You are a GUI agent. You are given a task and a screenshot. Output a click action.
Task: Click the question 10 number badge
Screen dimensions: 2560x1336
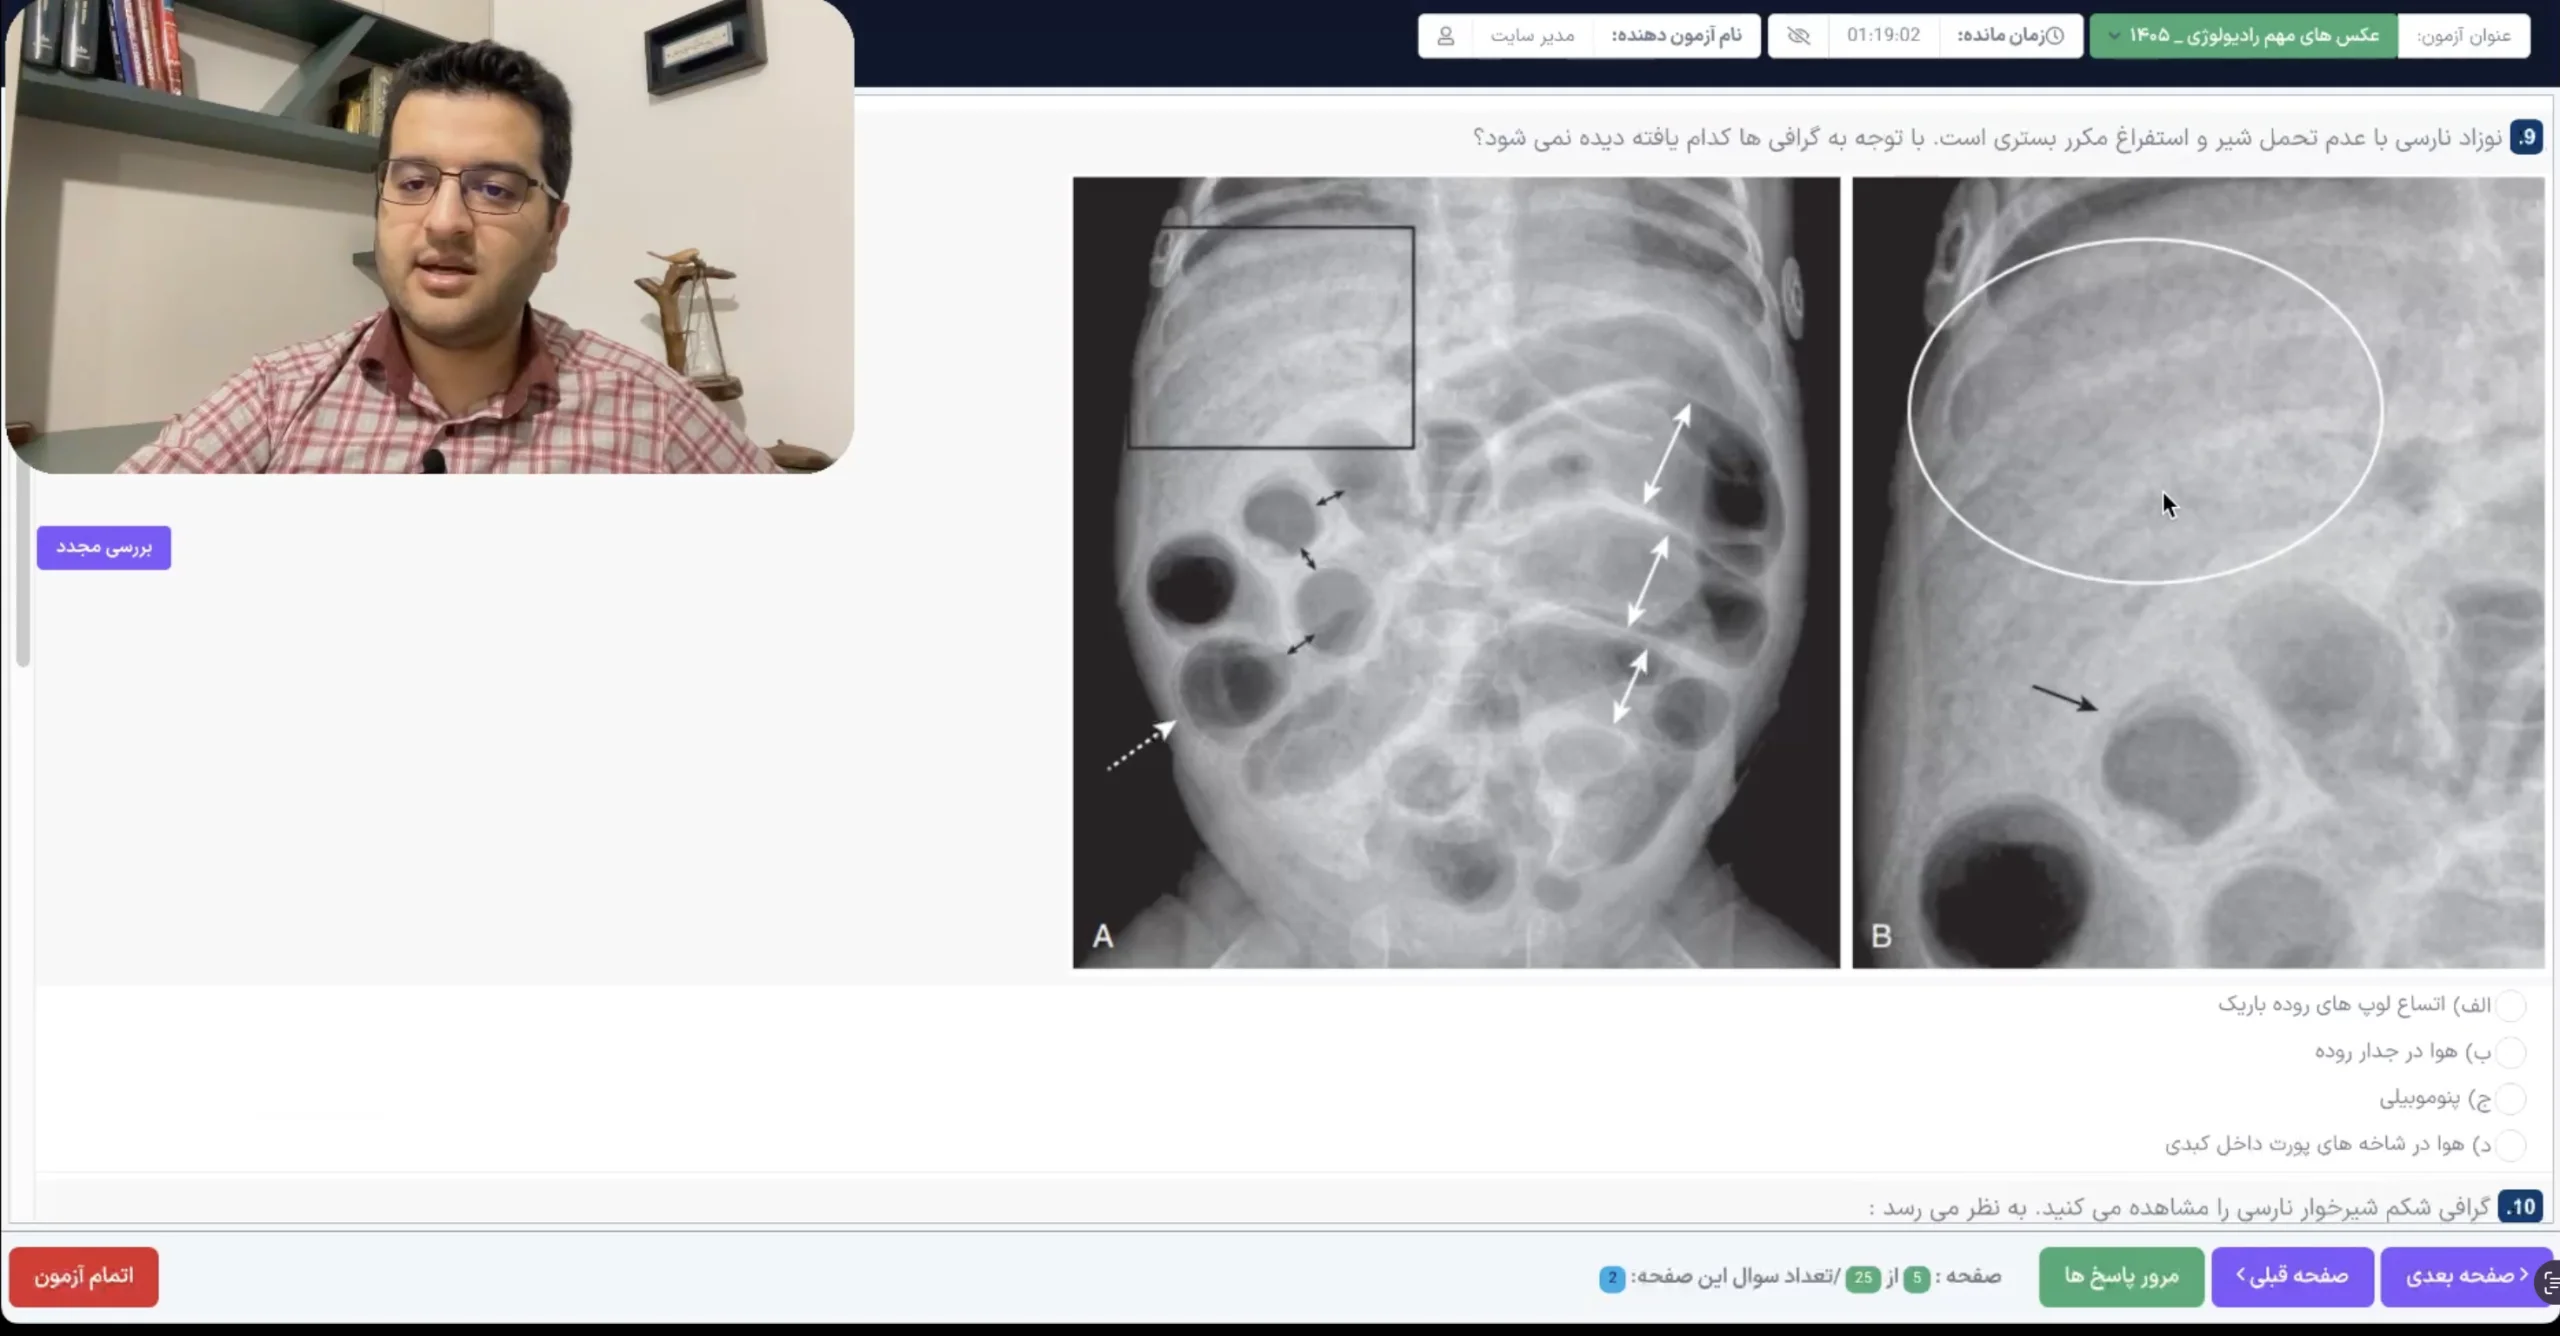(2520, 1207)
